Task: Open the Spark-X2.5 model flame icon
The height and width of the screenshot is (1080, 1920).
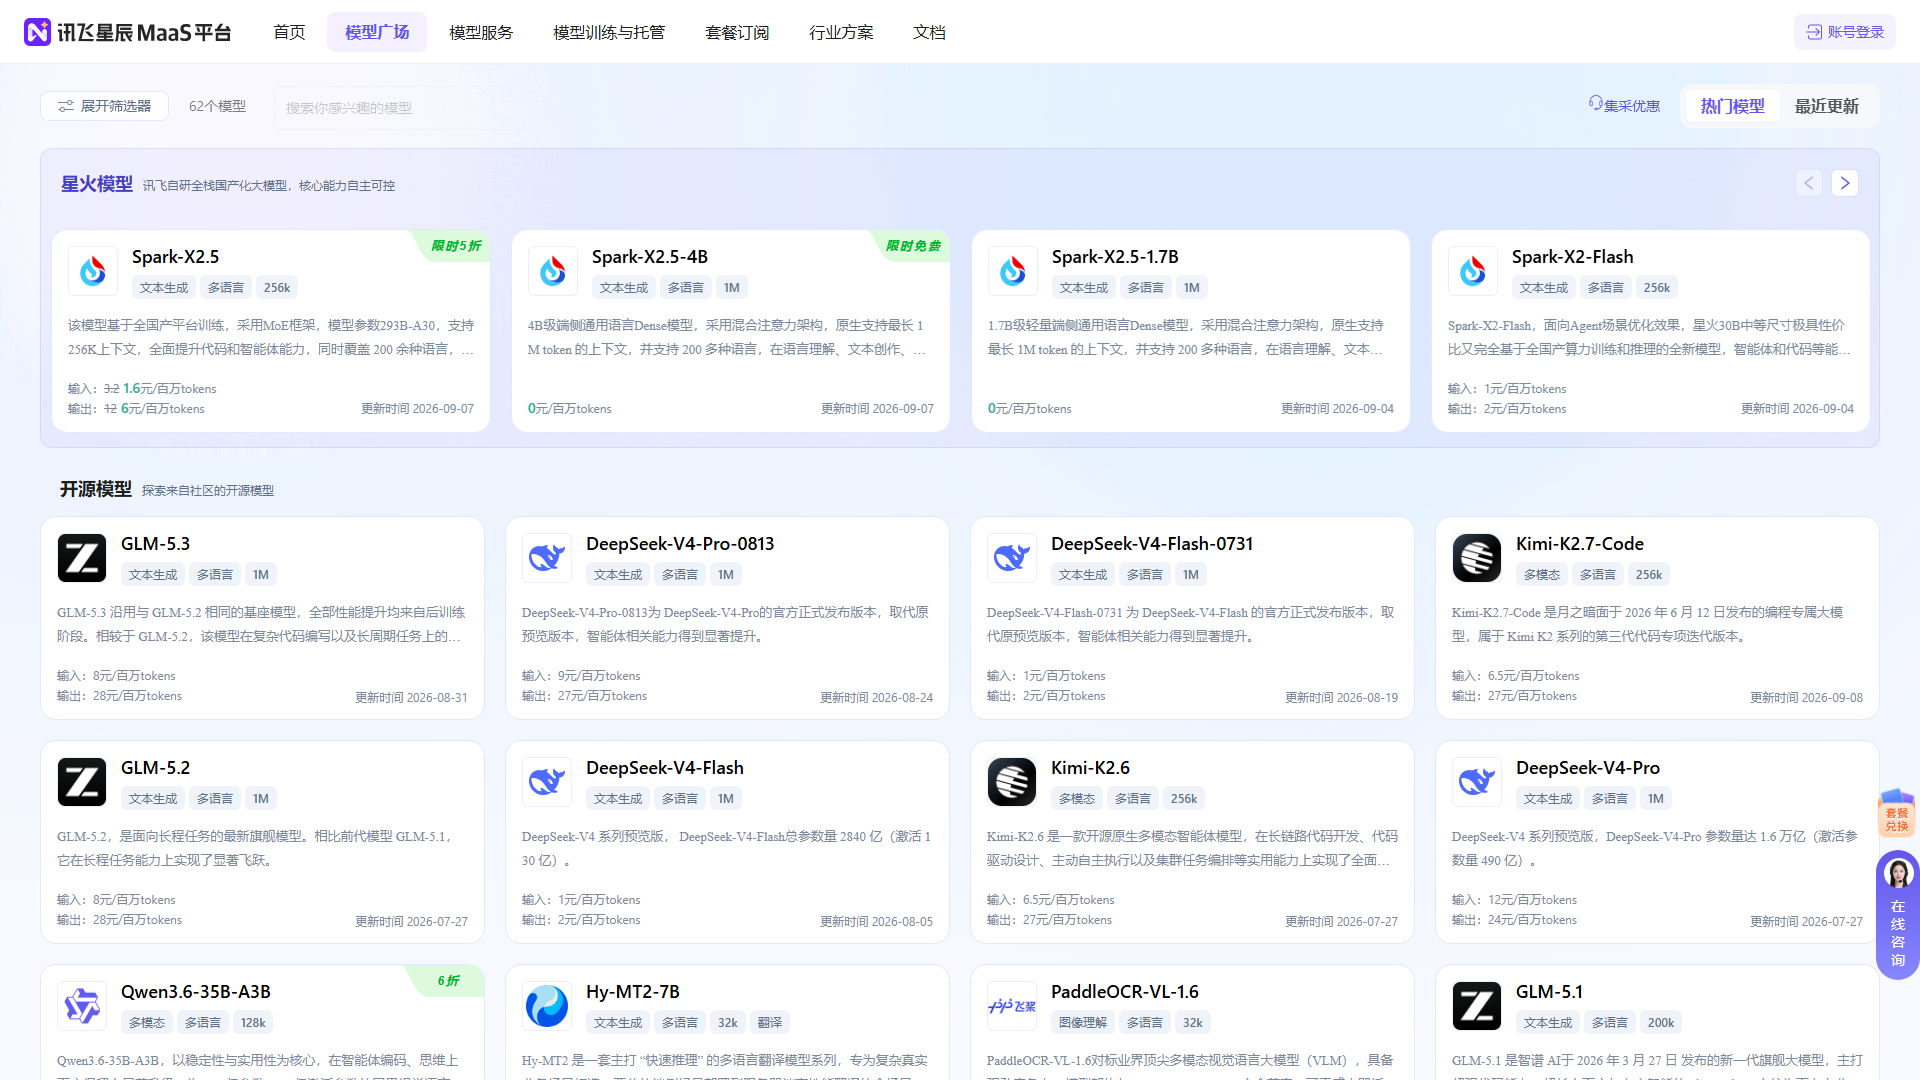Action: pos(93,271)
